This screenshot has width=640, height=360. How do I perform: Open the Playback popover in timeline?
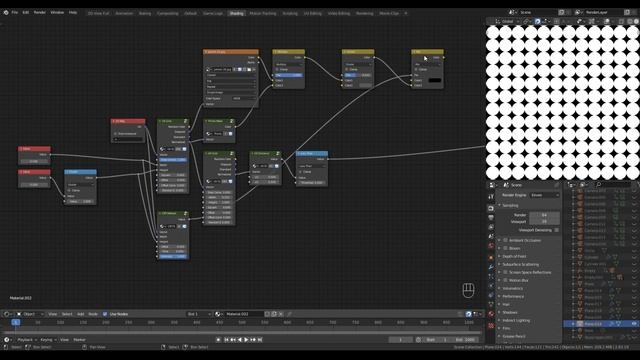[x=27, y=340]
